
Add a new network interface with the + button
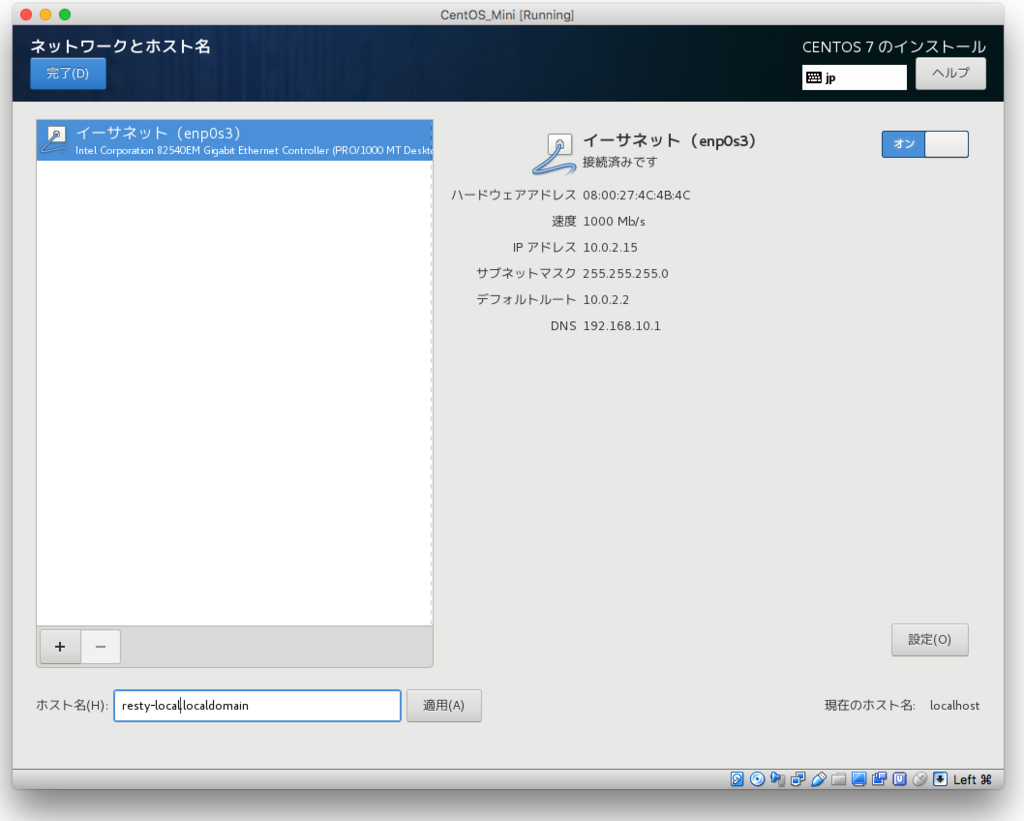point(59,646)
